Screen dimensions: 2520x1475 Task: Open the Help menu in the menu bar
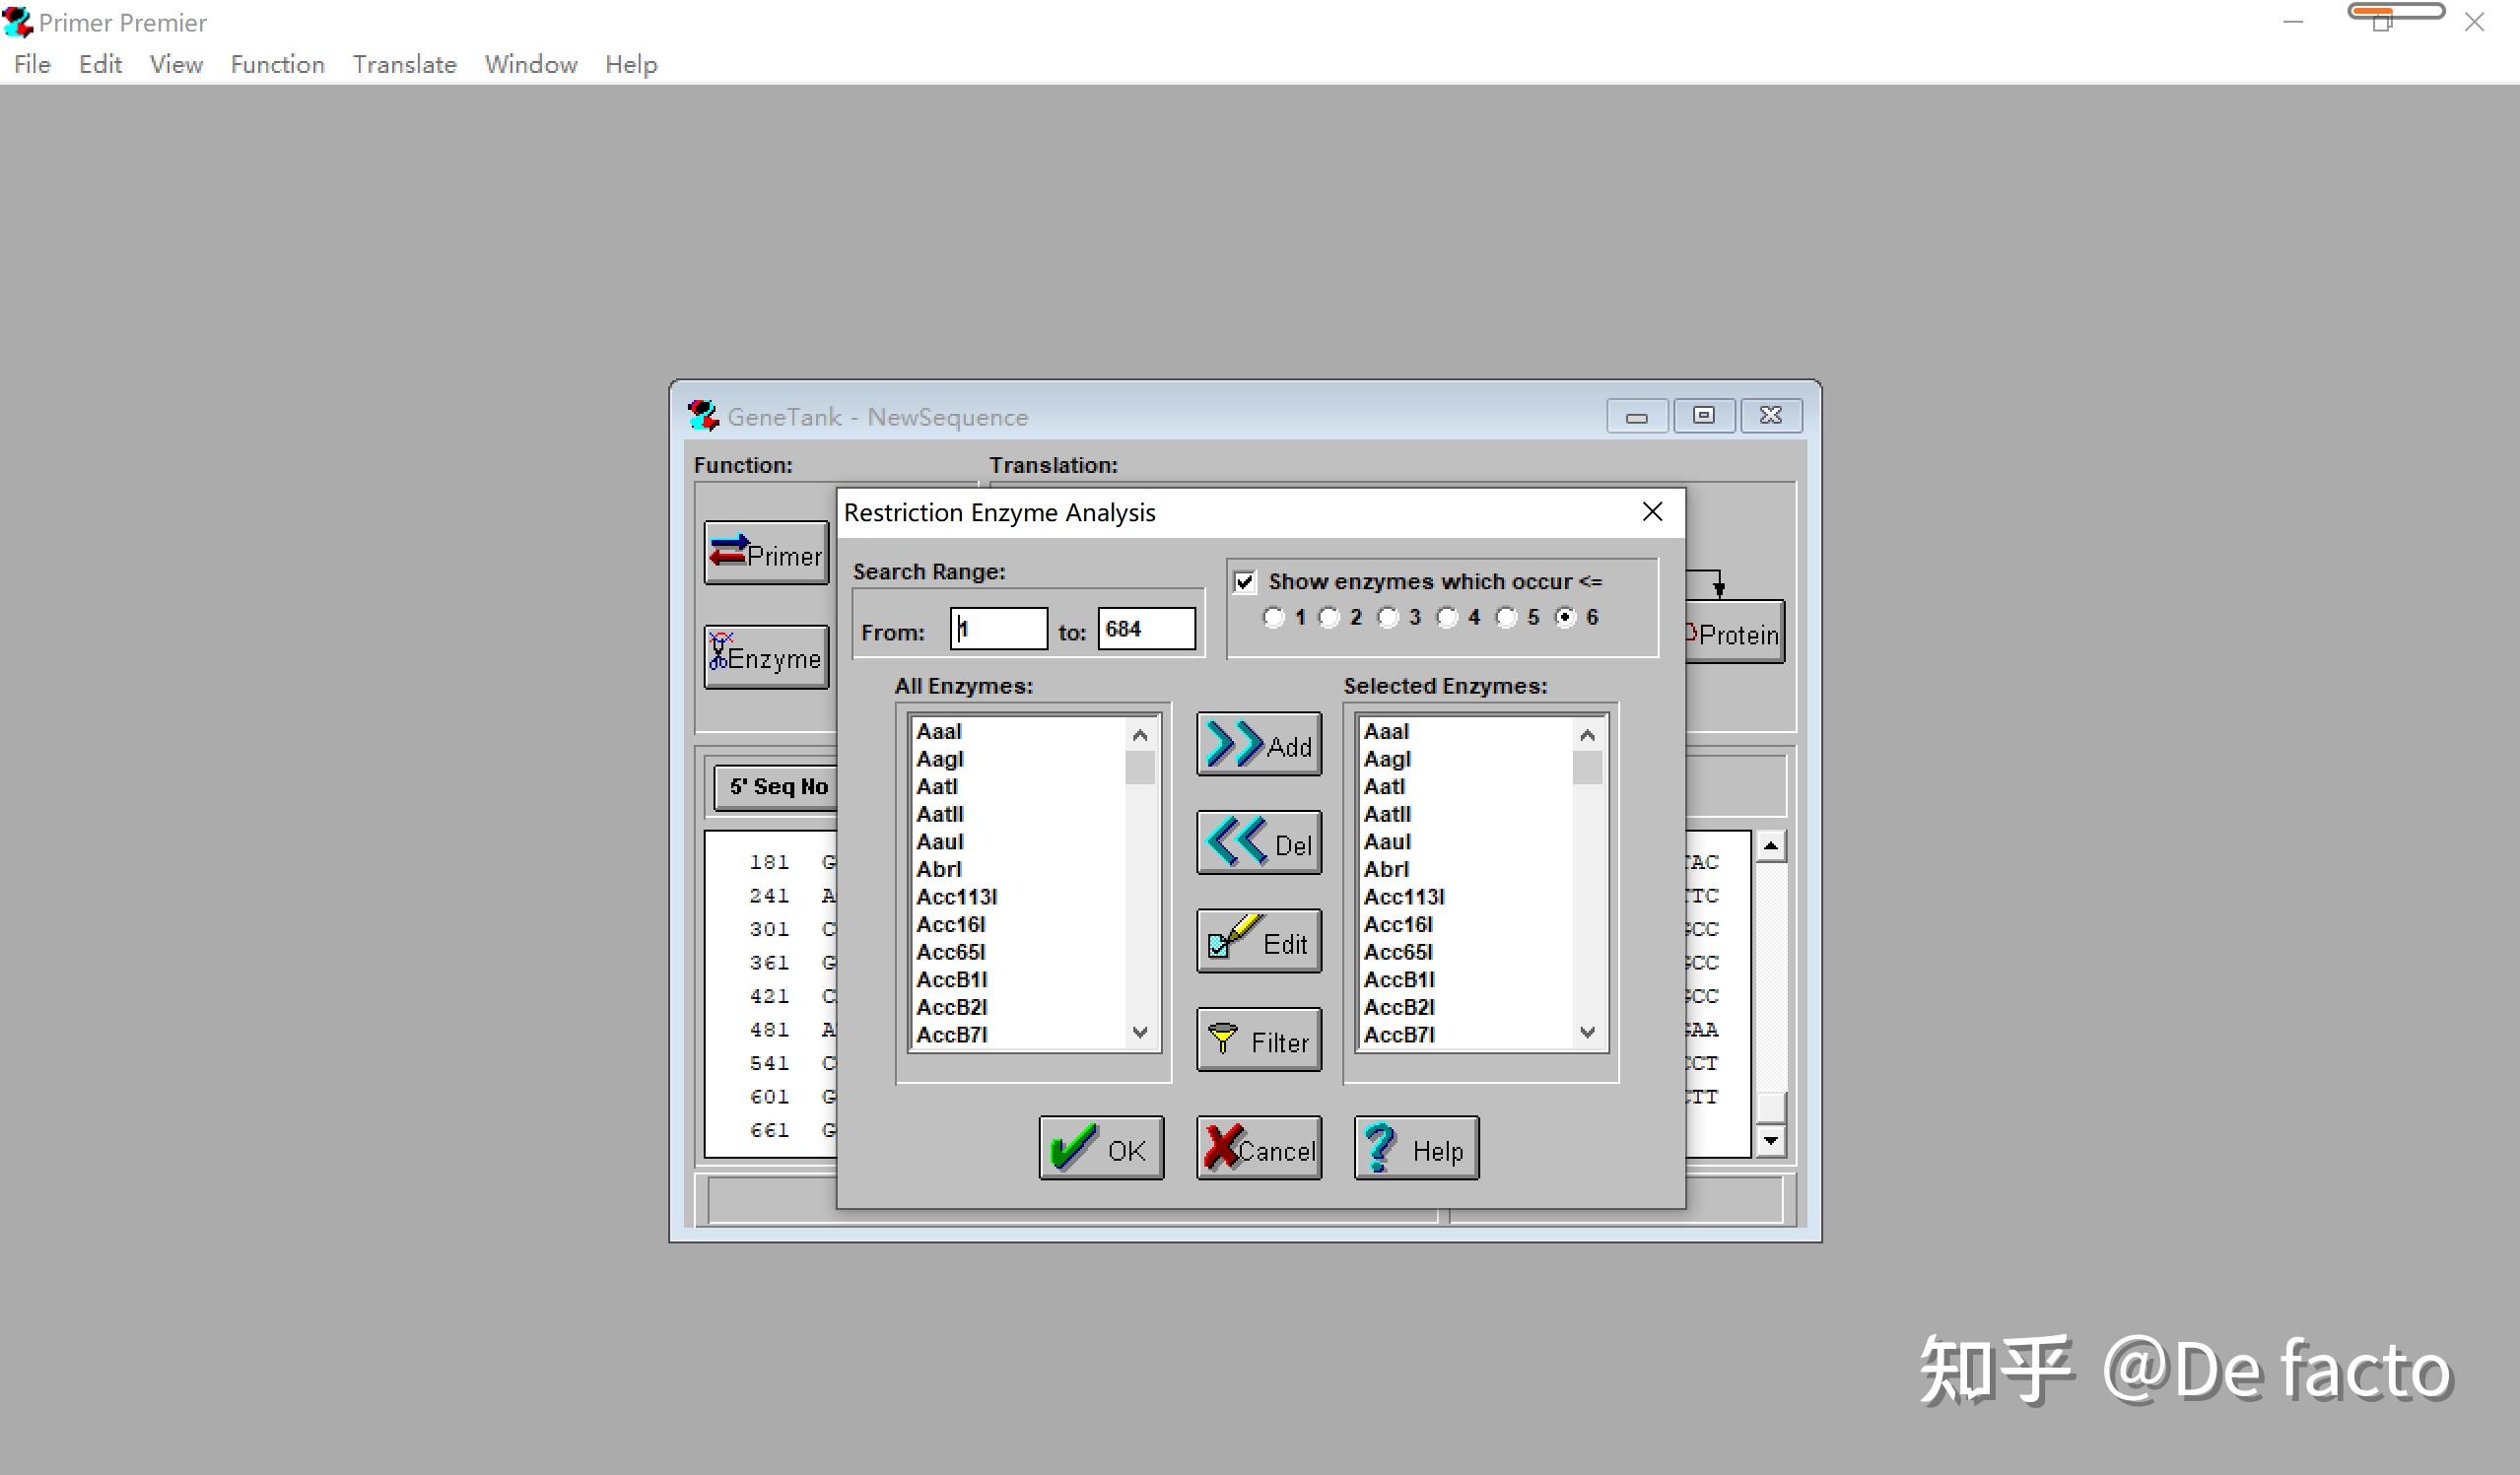point(631,65)
